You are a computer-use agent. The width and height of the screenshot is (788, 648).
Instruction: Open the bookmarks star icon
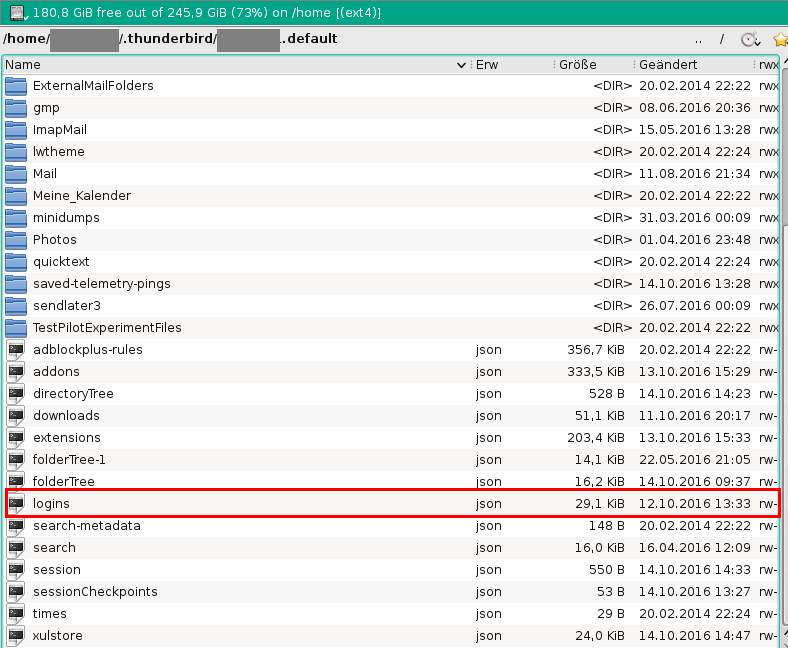tap(780, 40)
